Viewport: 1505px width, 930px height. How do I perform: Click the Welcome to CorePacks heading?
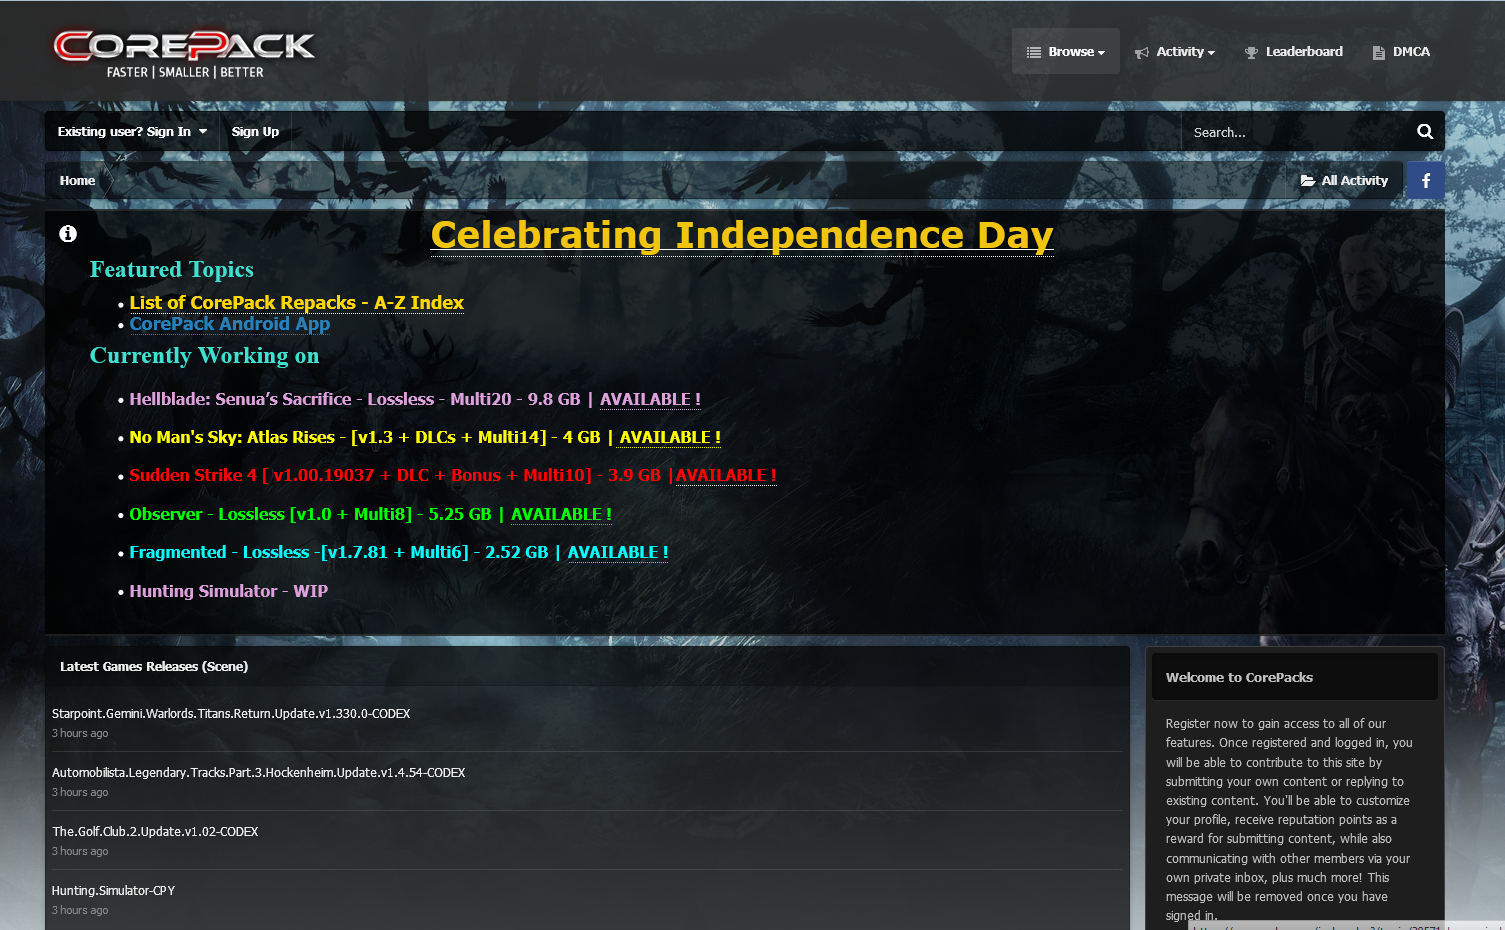coord(1239,678)
